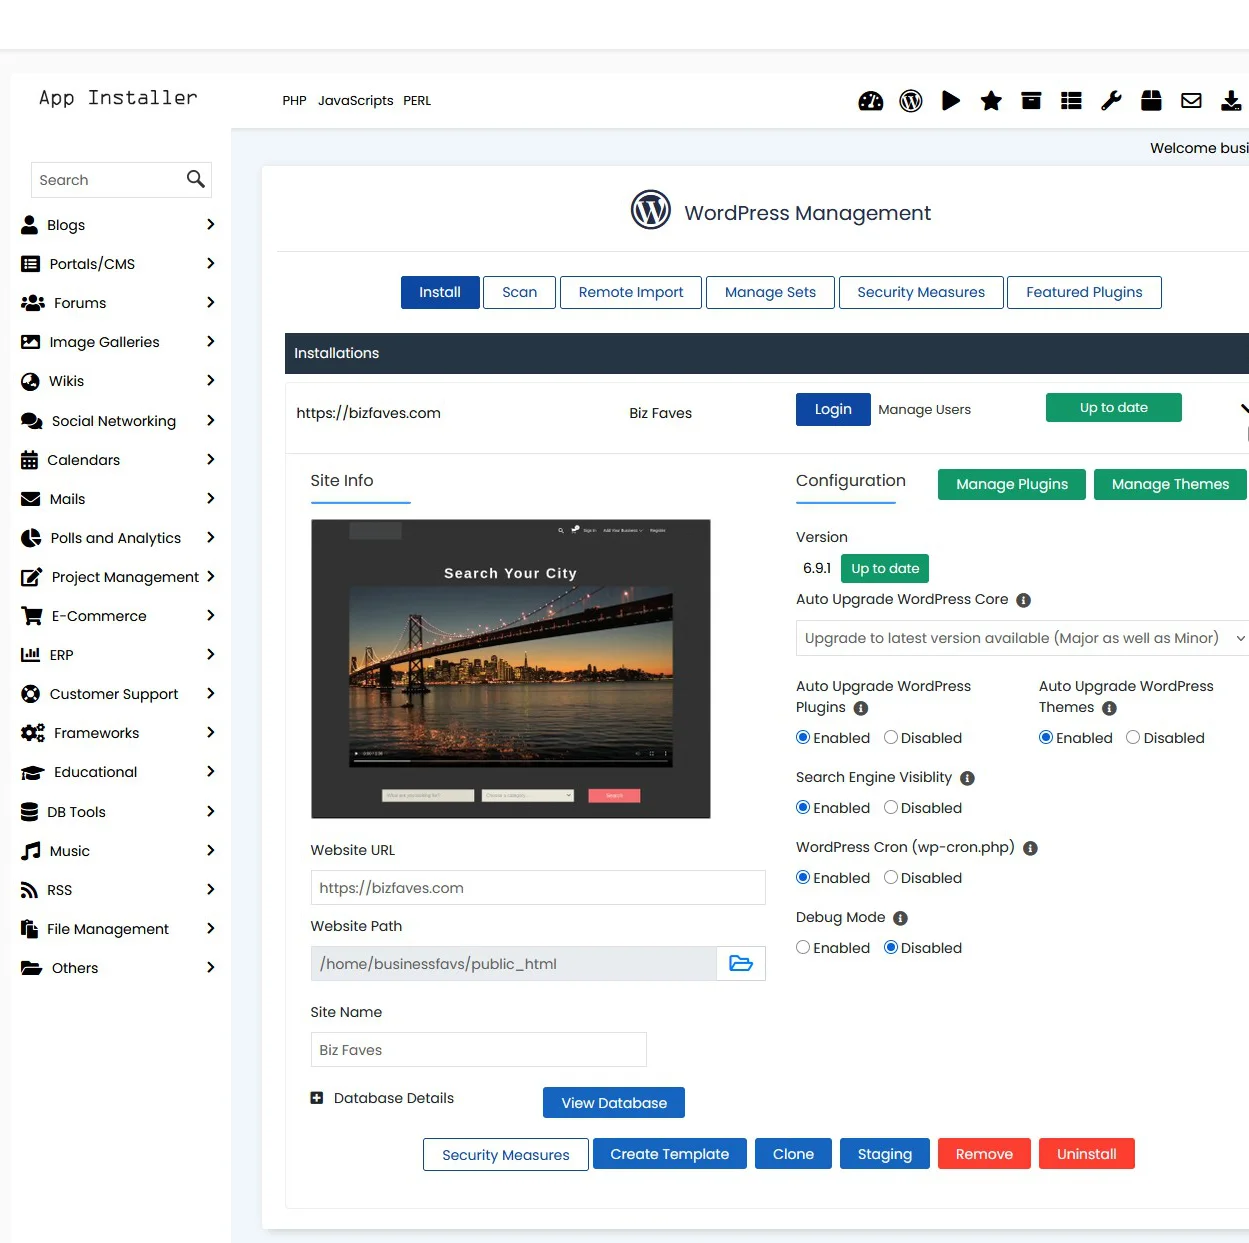Expand the Database Details section
Screen dimensions: 1249x1243
pos(316,1097)
